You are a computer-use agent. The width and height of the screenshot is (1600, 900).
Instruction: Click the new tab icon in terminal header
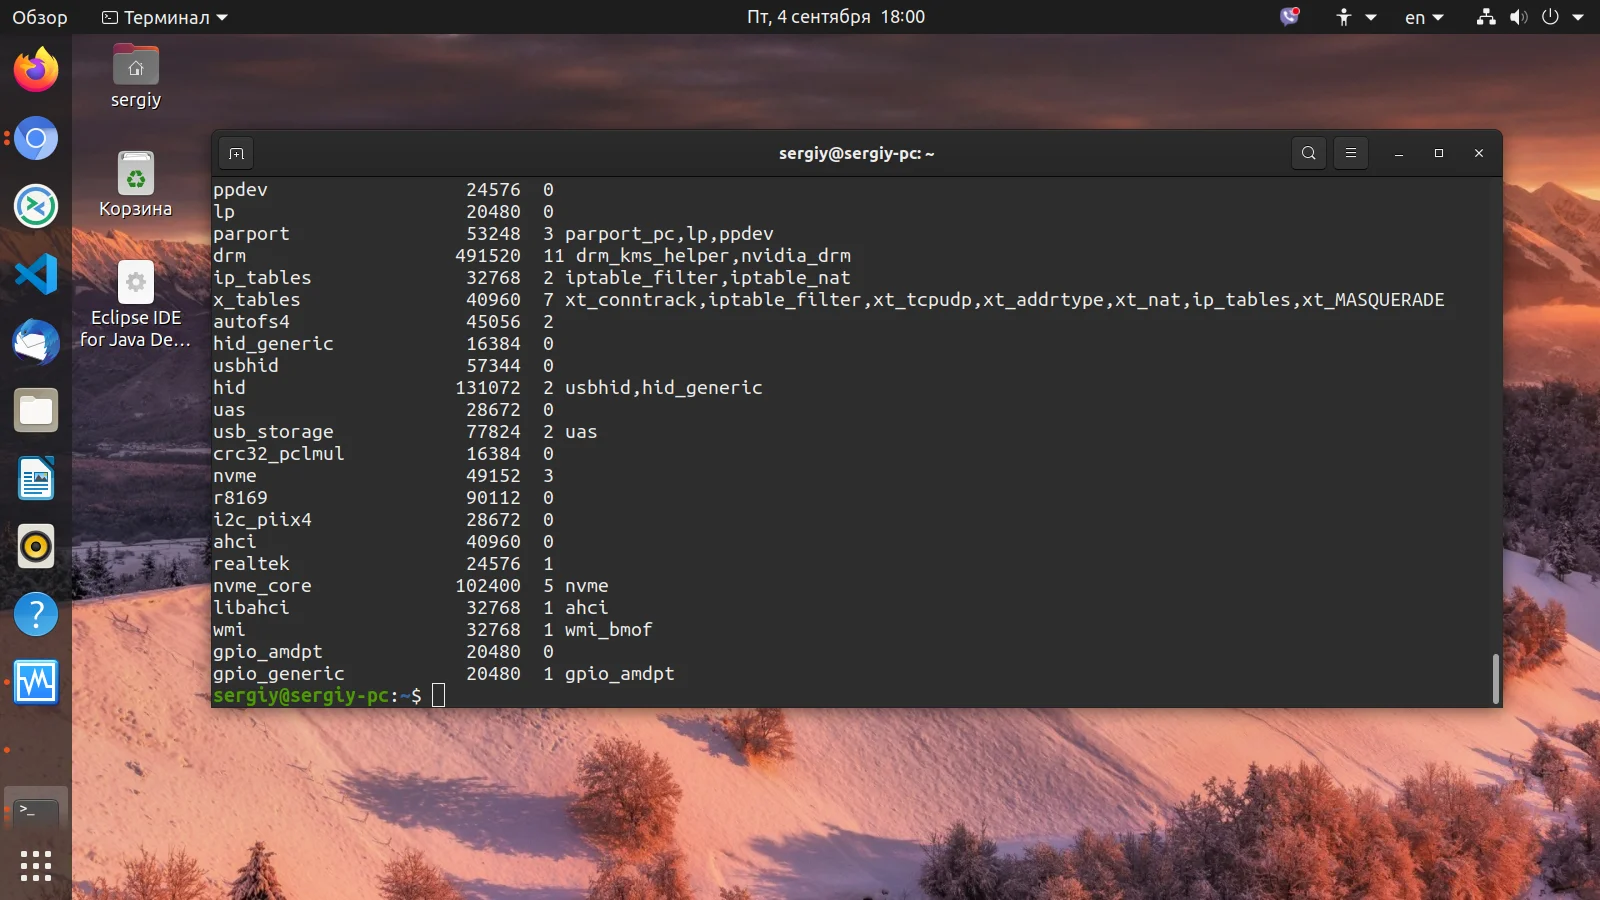pos(236,153)
